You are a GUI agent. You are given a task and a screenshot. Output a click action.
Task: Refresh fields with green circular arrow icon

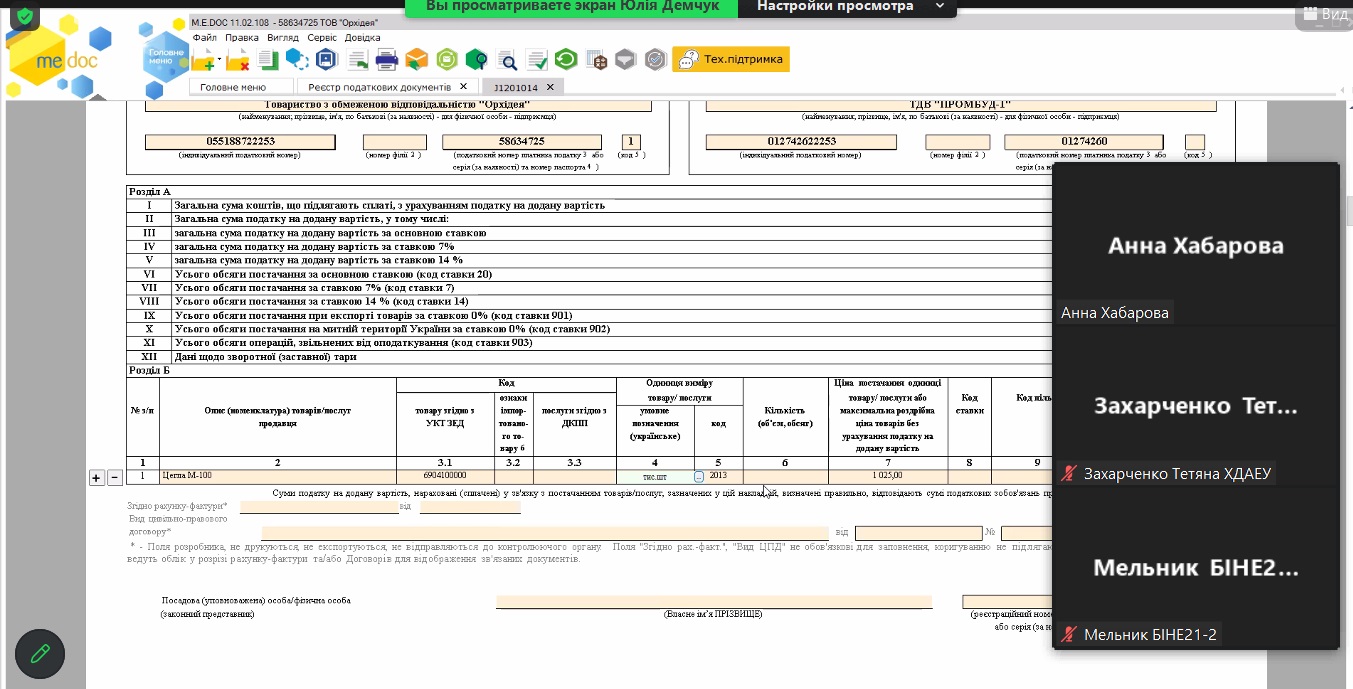(x=566, y=60)
